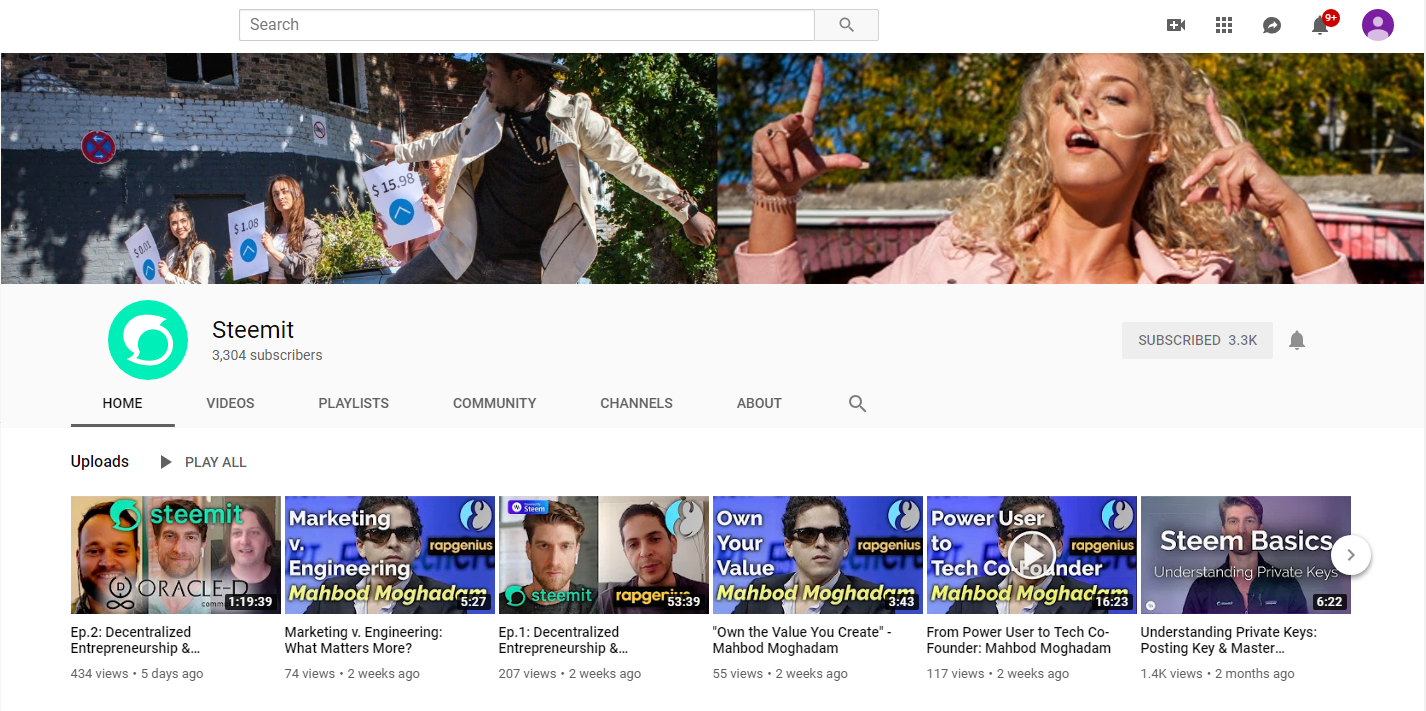The image size is (1426, 711).
Task: Open title Understanding Private Keys
Action: pyautogui.click(x=1229, y=640)
